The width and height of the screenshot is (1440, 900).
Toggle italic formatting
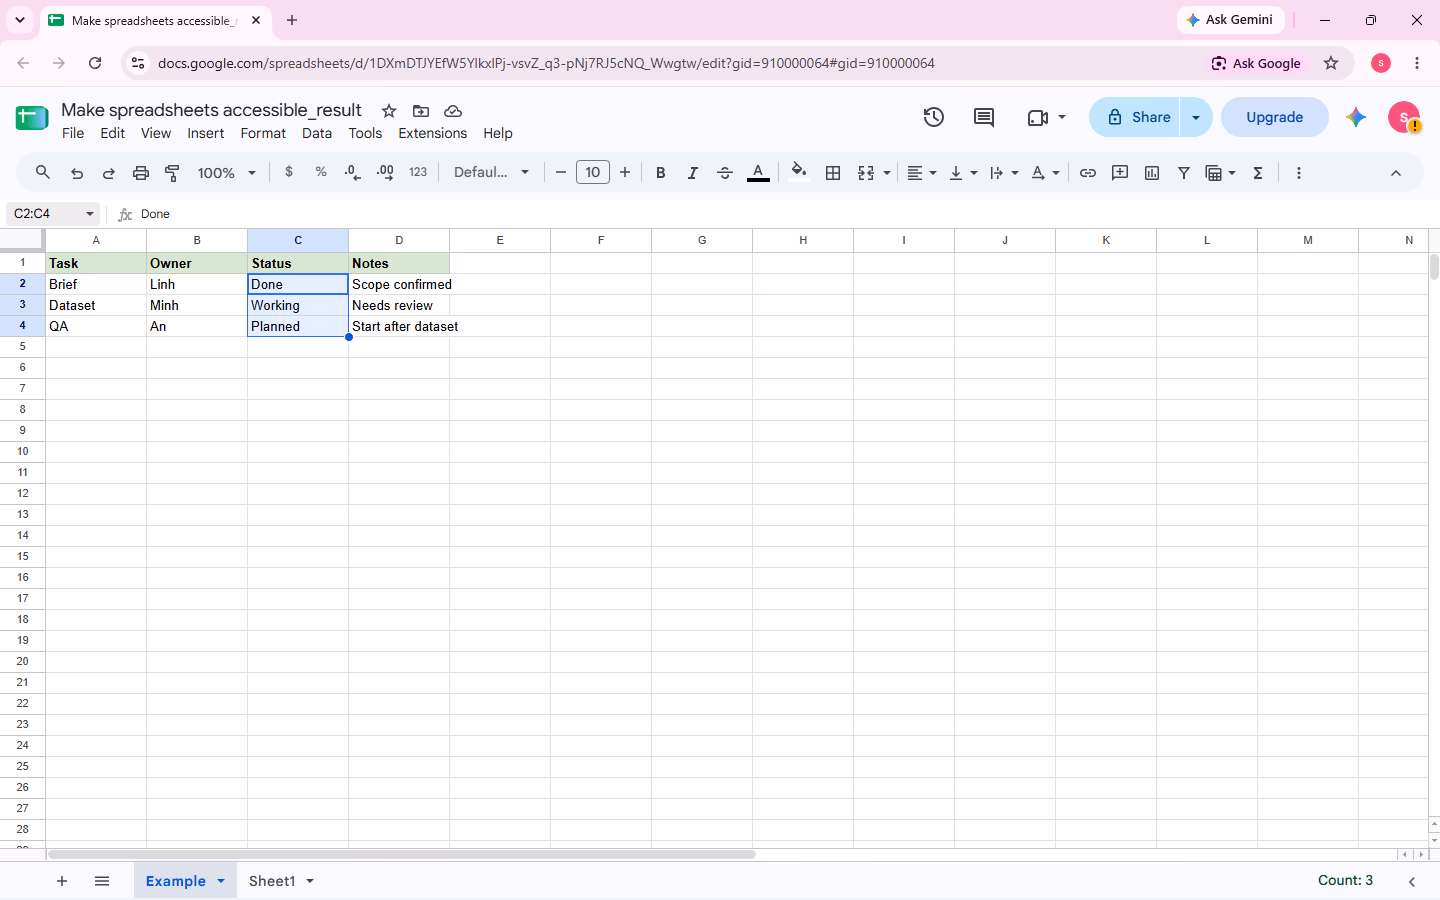coord(693,173)
